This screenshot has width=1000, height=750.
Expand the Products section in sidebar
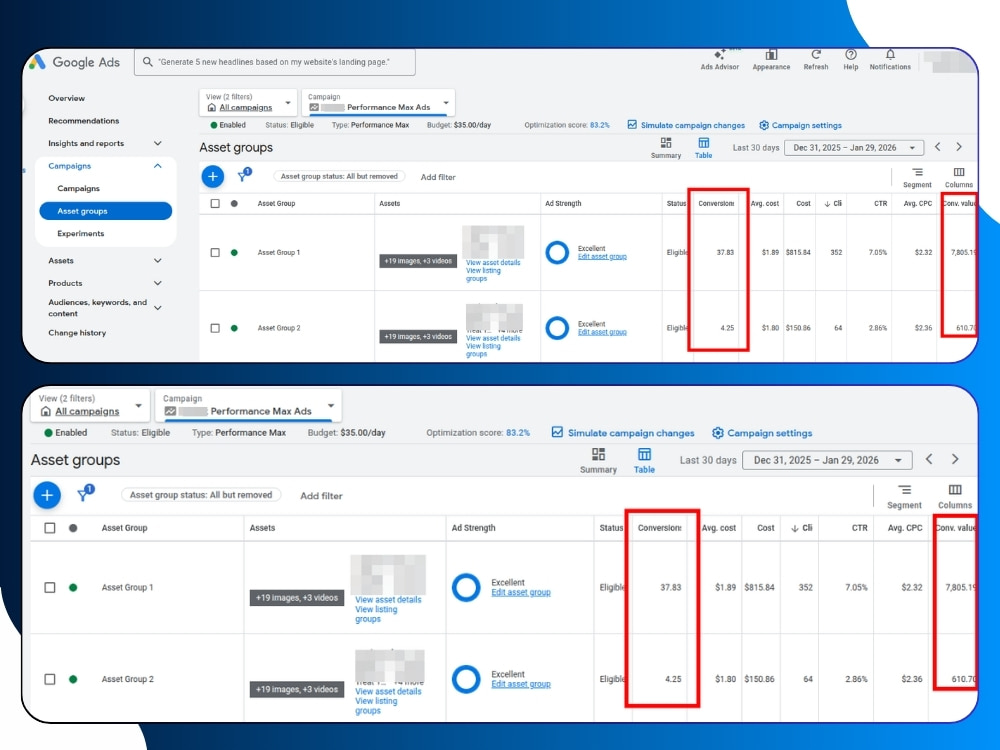(x=158, y=283)
